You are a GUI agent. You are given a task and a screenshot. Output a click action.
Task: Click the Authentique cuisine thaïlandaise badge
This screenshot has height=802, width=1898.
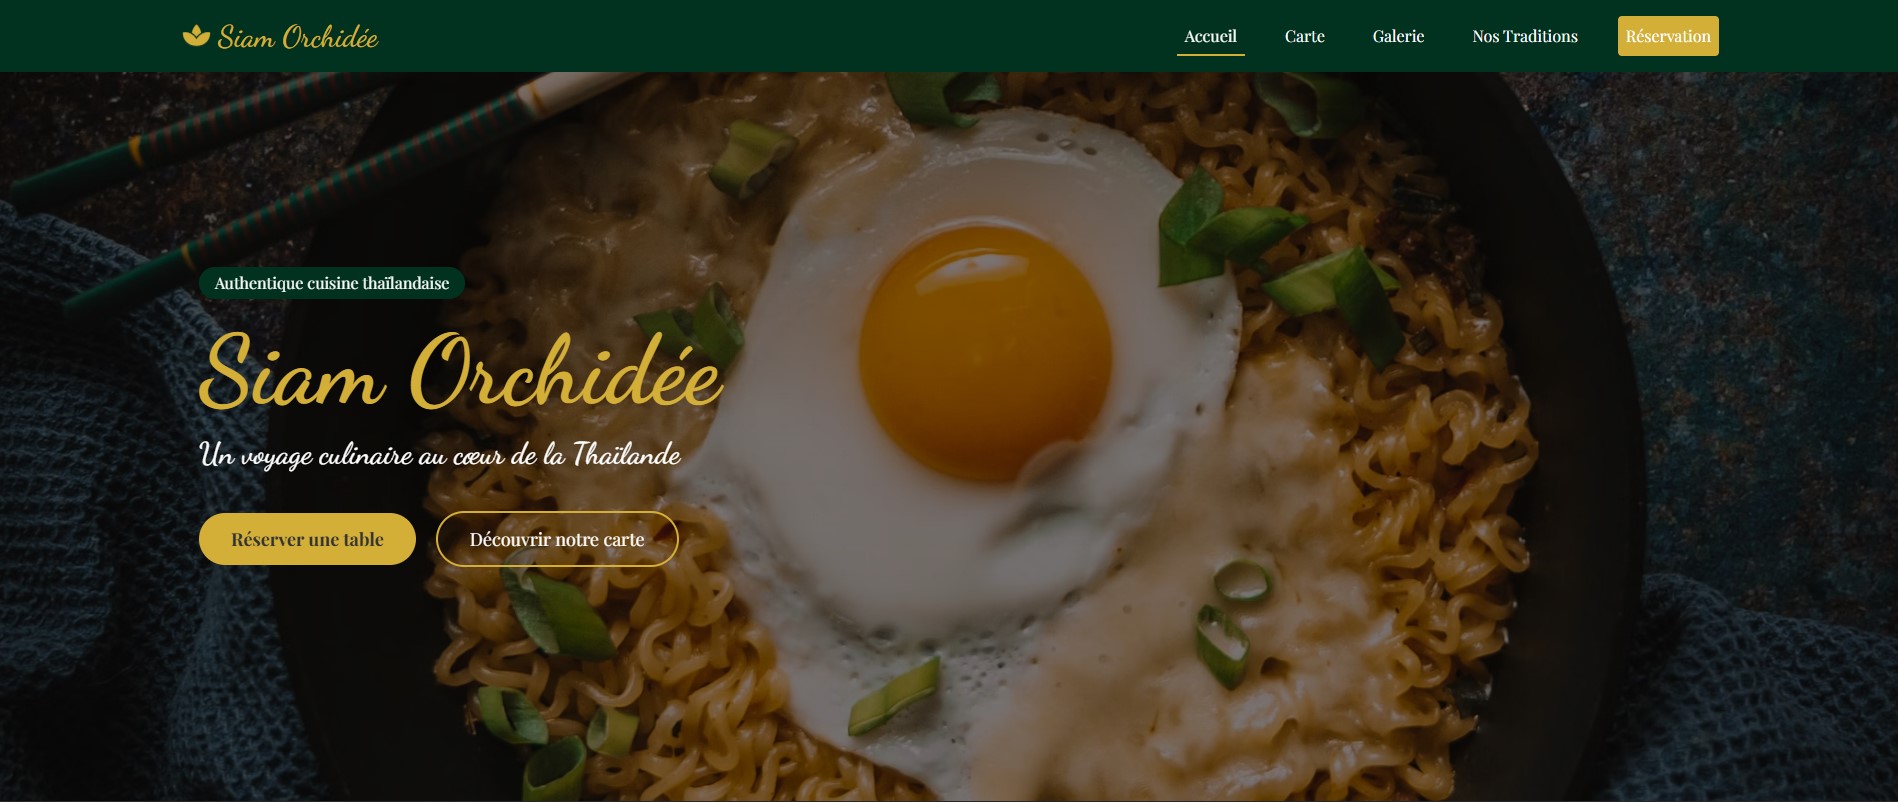[332, 283]
